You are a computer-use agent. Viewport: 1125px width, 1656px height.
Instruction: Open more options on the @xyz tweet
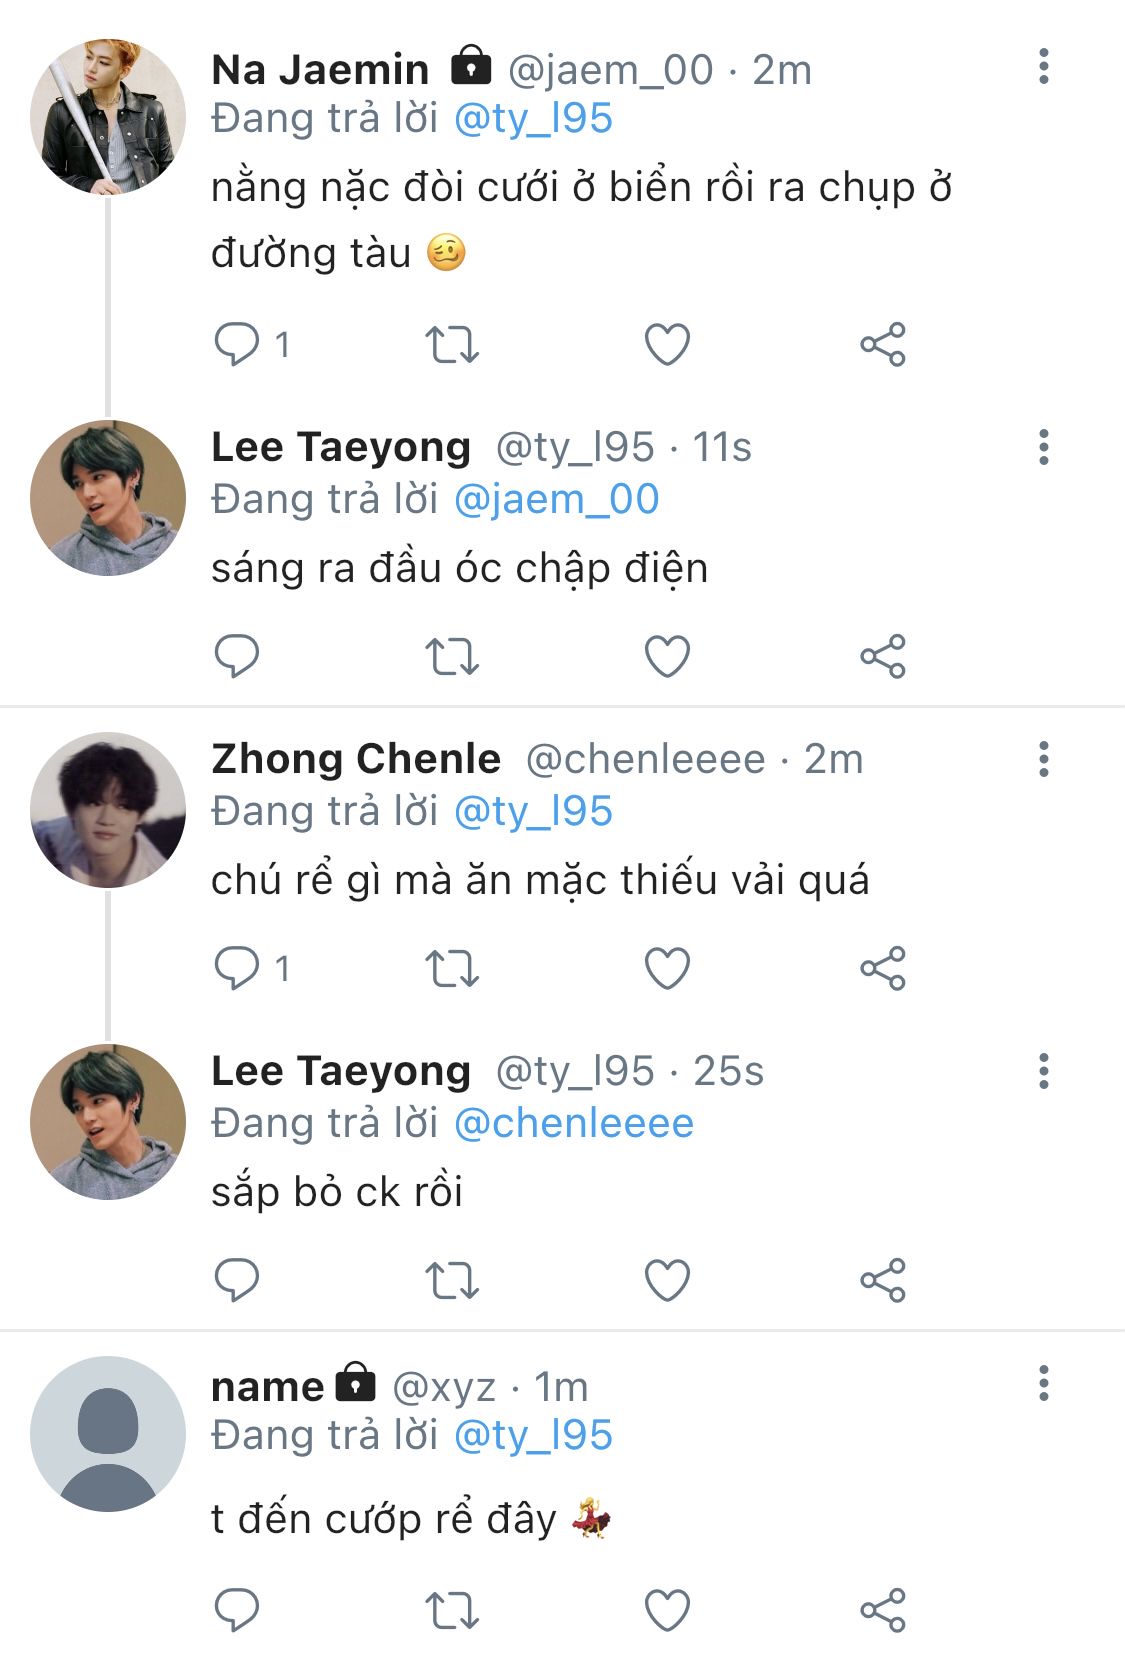pos(1044,1384)
